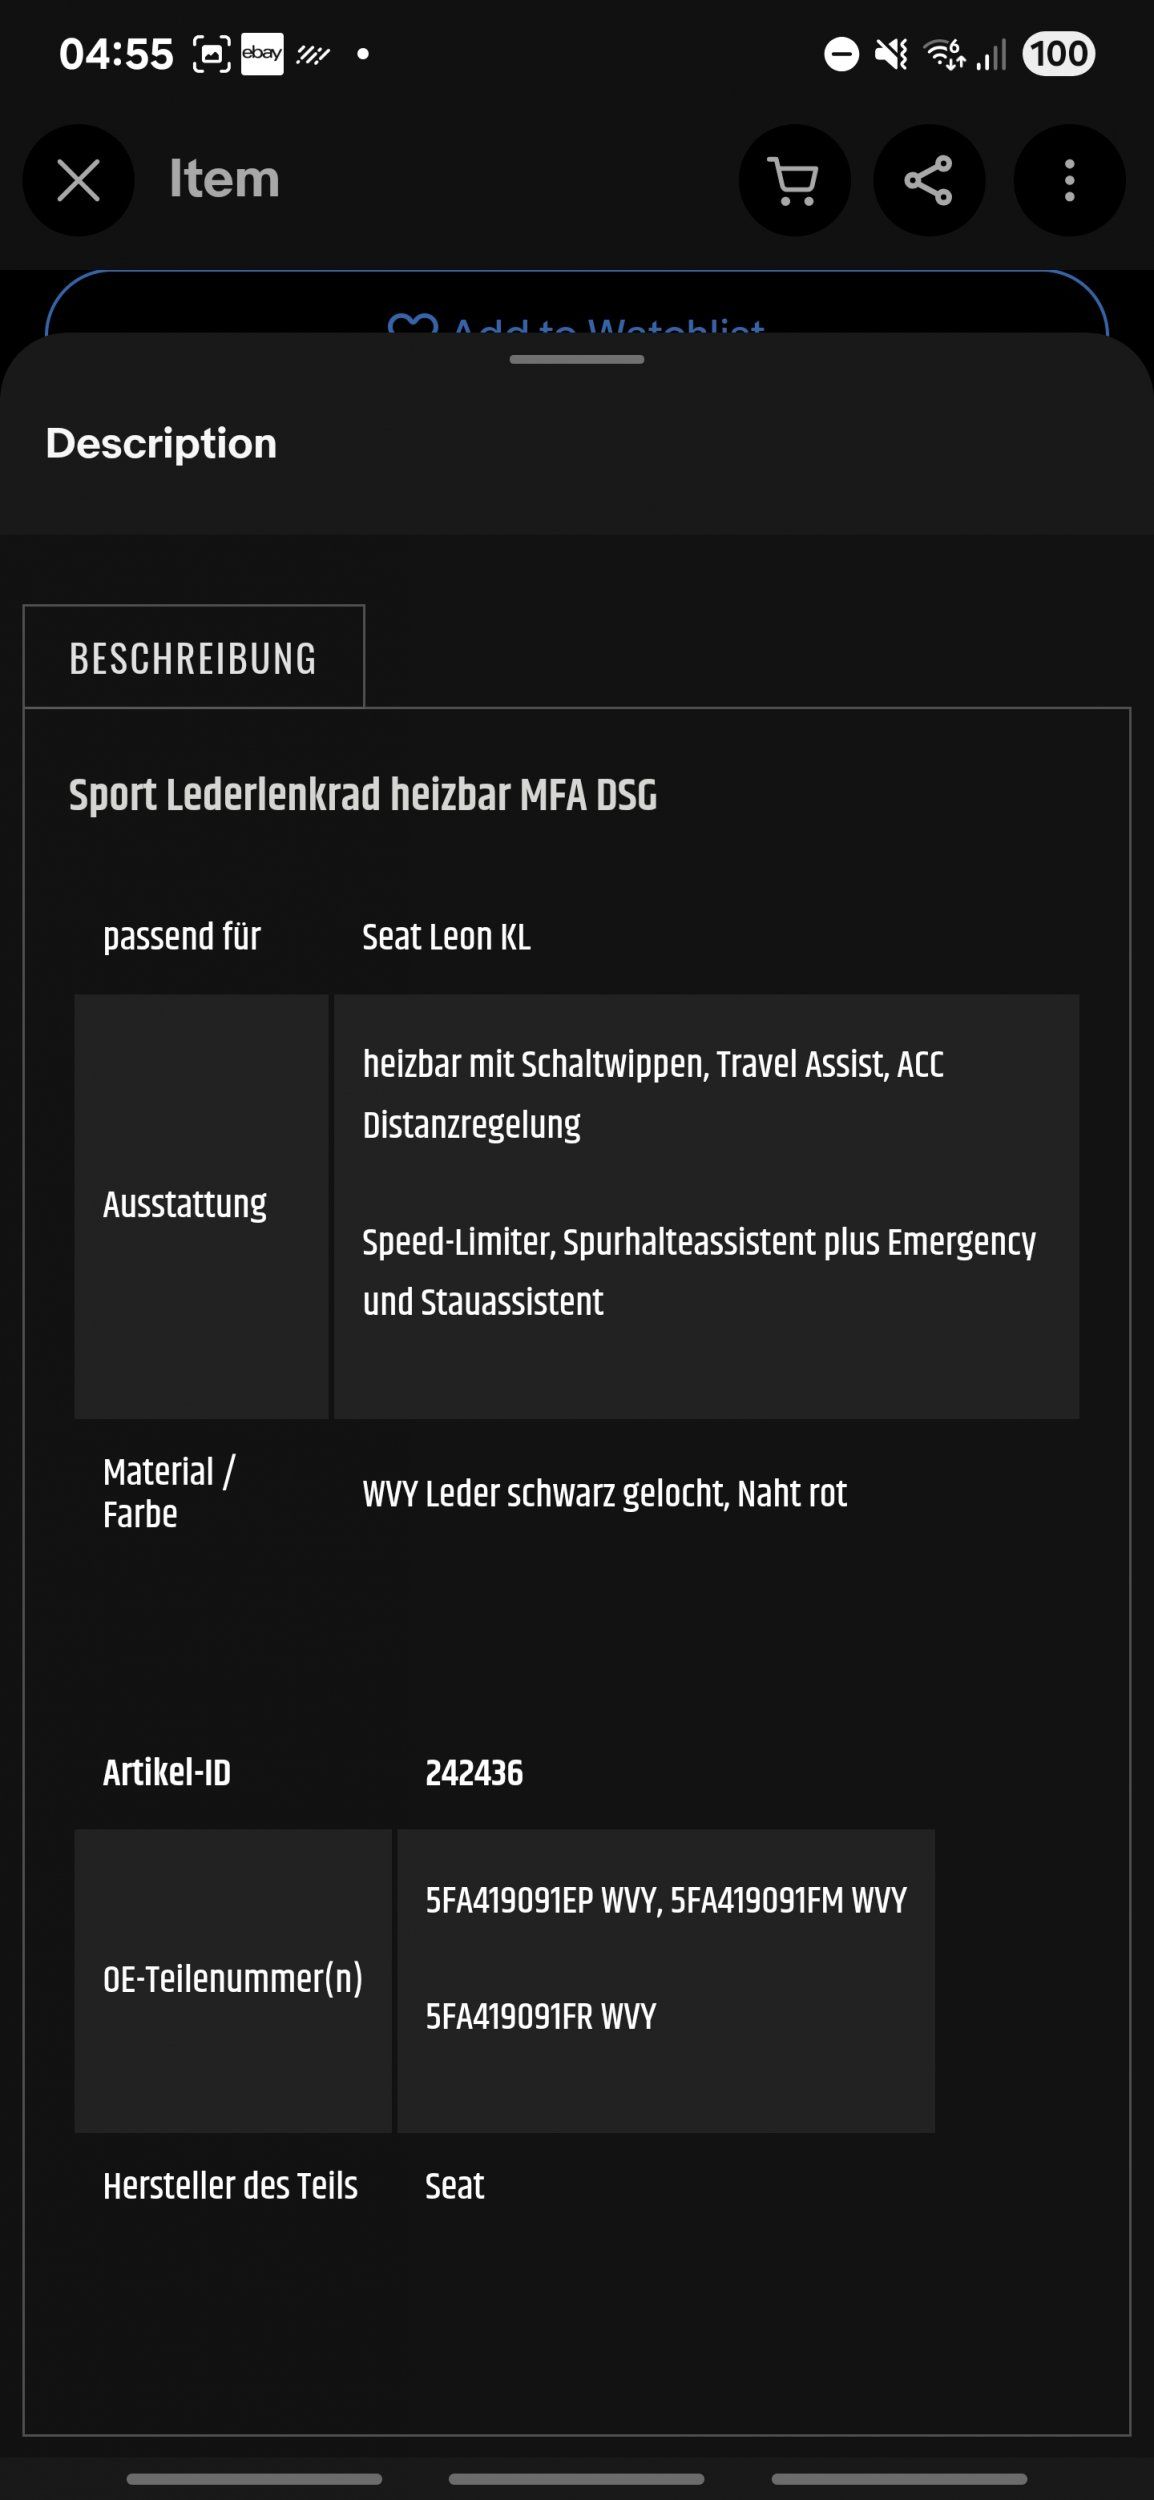This screenshot has width=1154, height=2500.
Task: Open the three-dot overflow menu
Action: click(x=1069, y=180)
